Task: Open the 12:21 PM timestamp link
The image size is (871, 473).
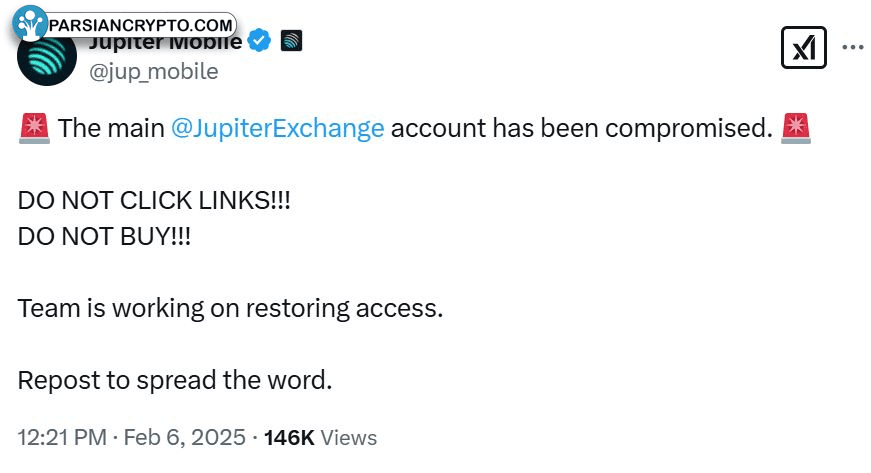Action: pyautogui.click(x=62, y=437)
